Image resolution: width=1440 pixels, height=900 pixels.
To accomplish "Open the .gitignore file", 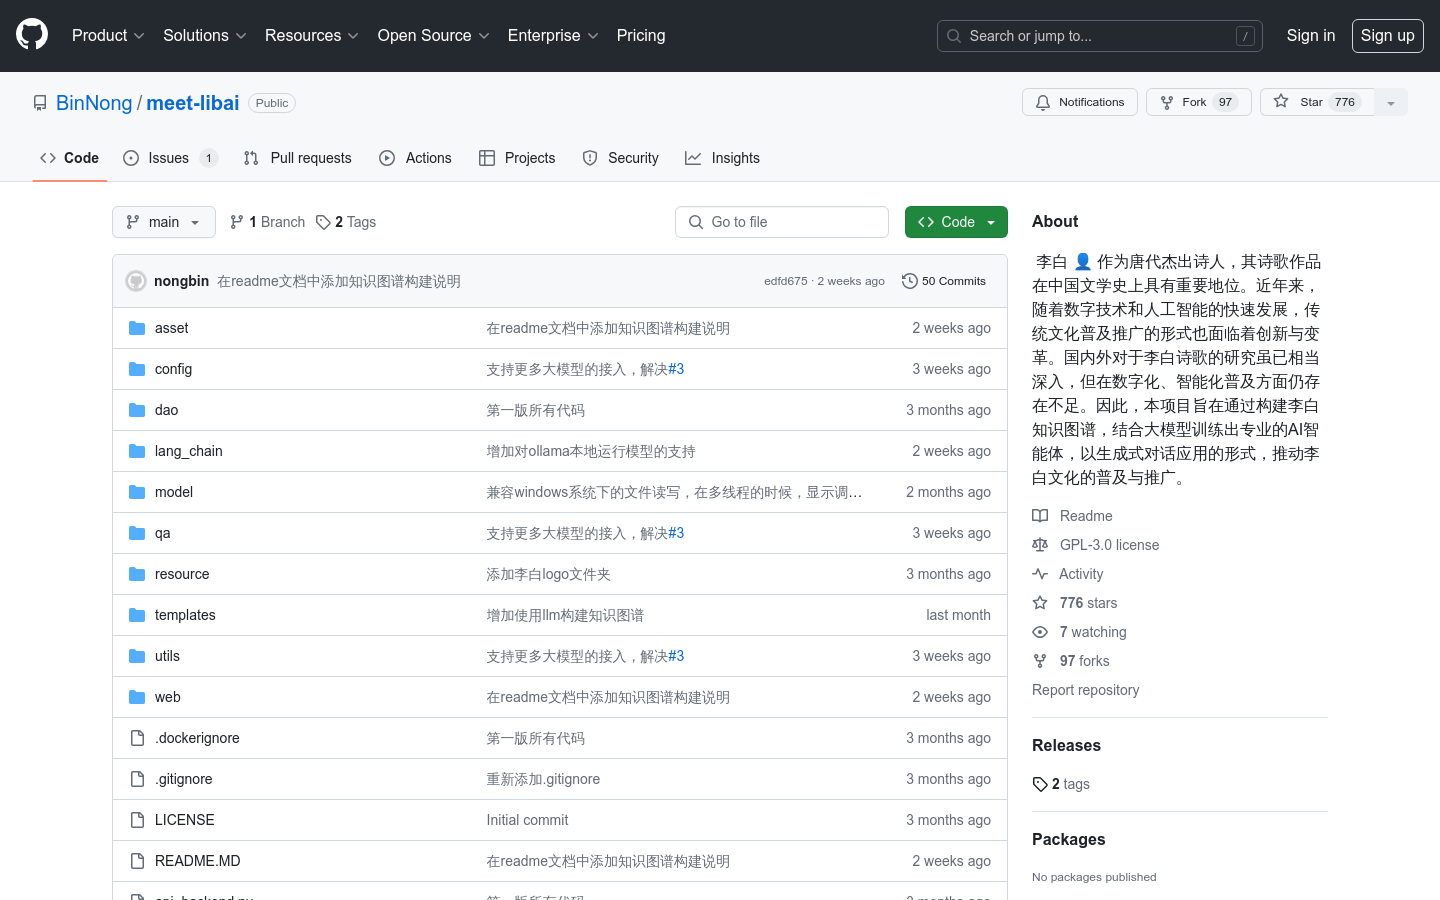I will click(x=183, y=779).
